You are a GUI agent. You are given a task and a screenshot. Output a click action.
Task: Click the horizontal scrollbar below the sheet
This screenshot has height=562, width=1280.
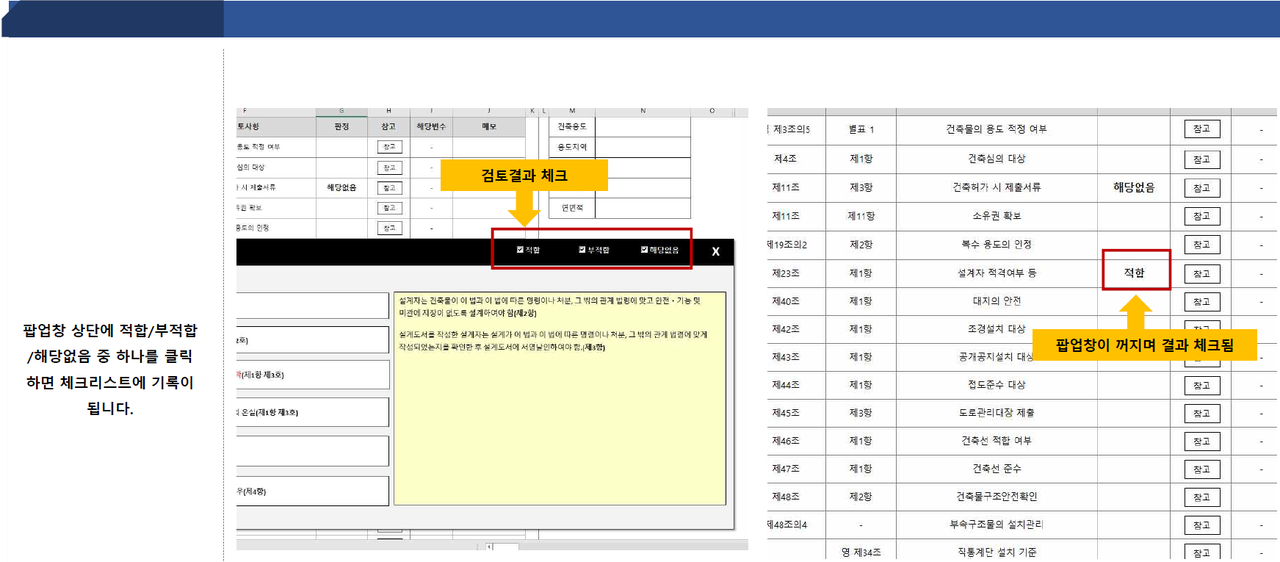(501, 547)
